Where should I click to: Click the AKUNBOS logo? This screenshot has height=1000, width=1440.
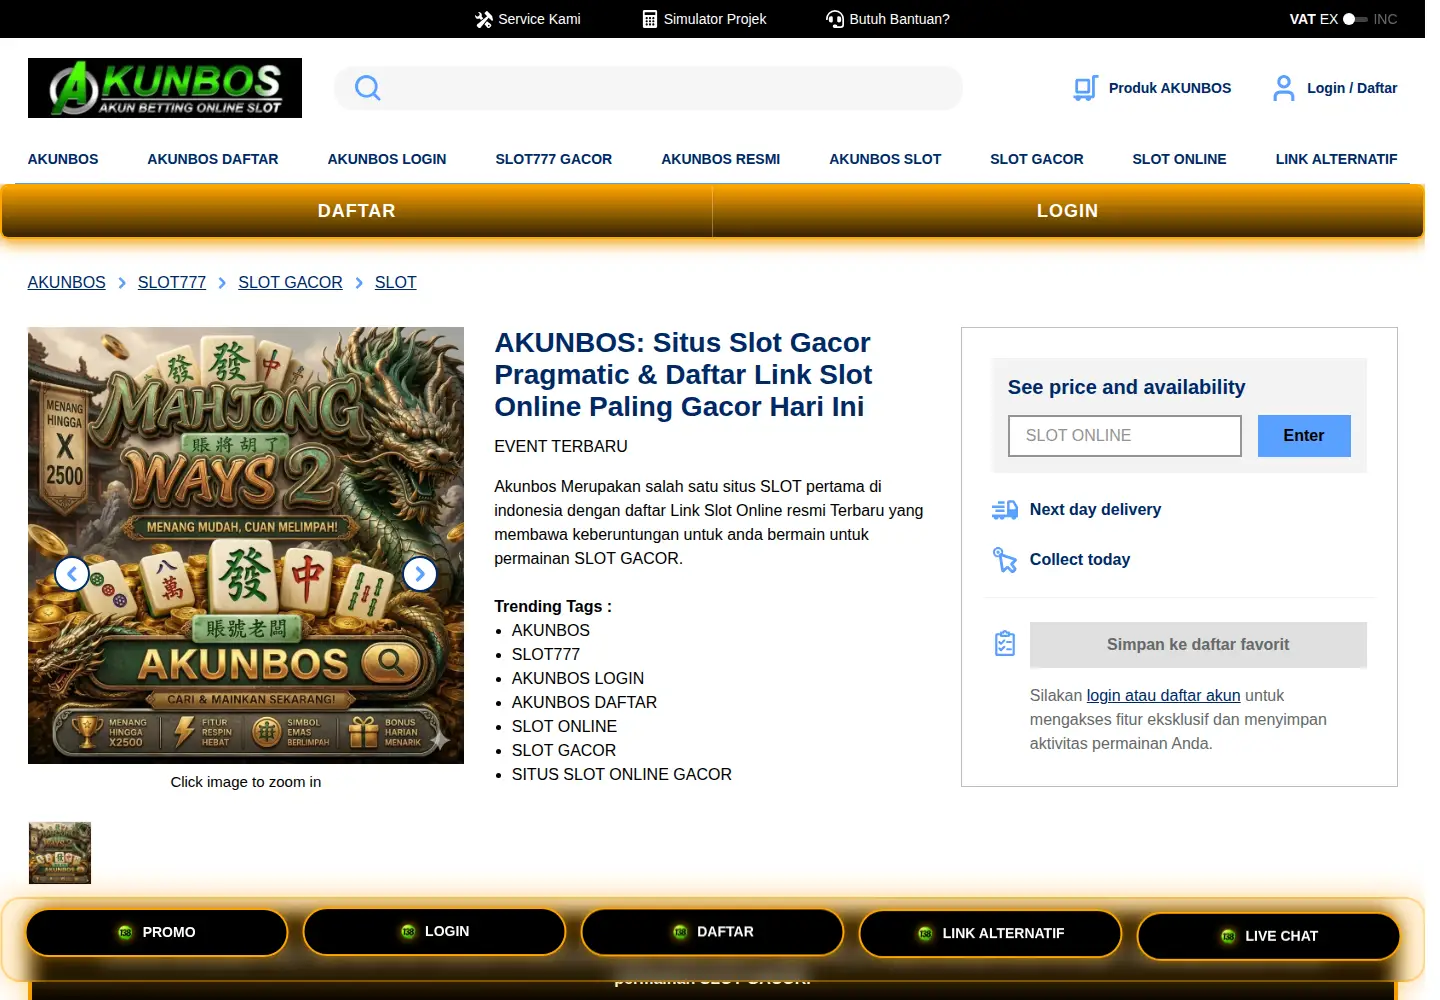[x=165, y=88]
